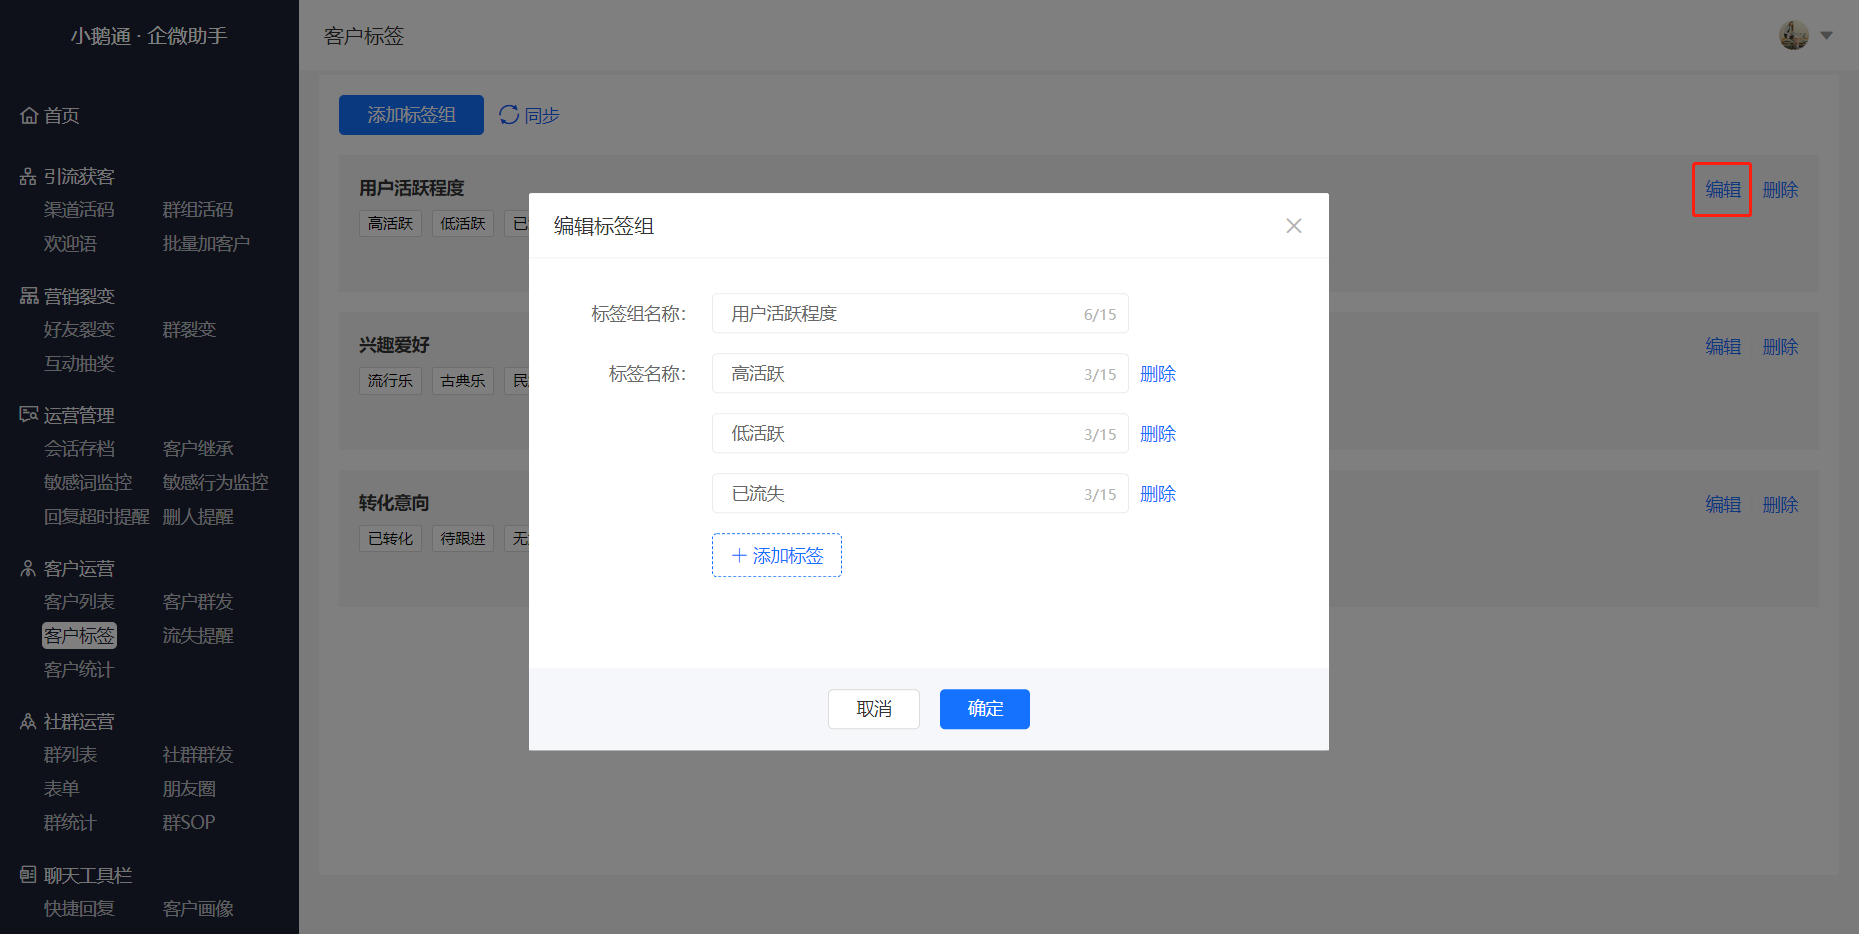
Task: Close the 编辑标签组 dialog with the X
Action: (1294, 226)
